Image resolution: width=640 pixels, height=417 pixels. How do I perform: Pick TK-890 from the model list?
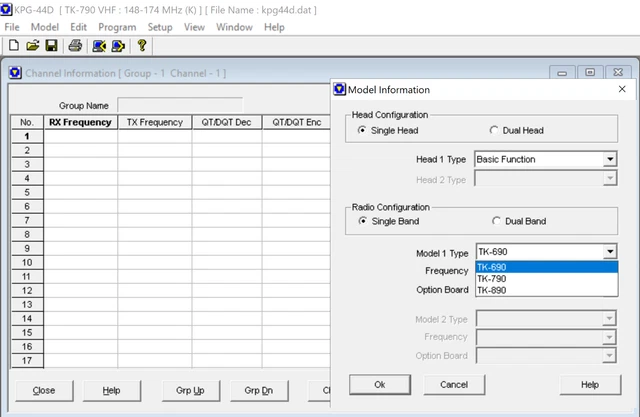click(492, 290)
